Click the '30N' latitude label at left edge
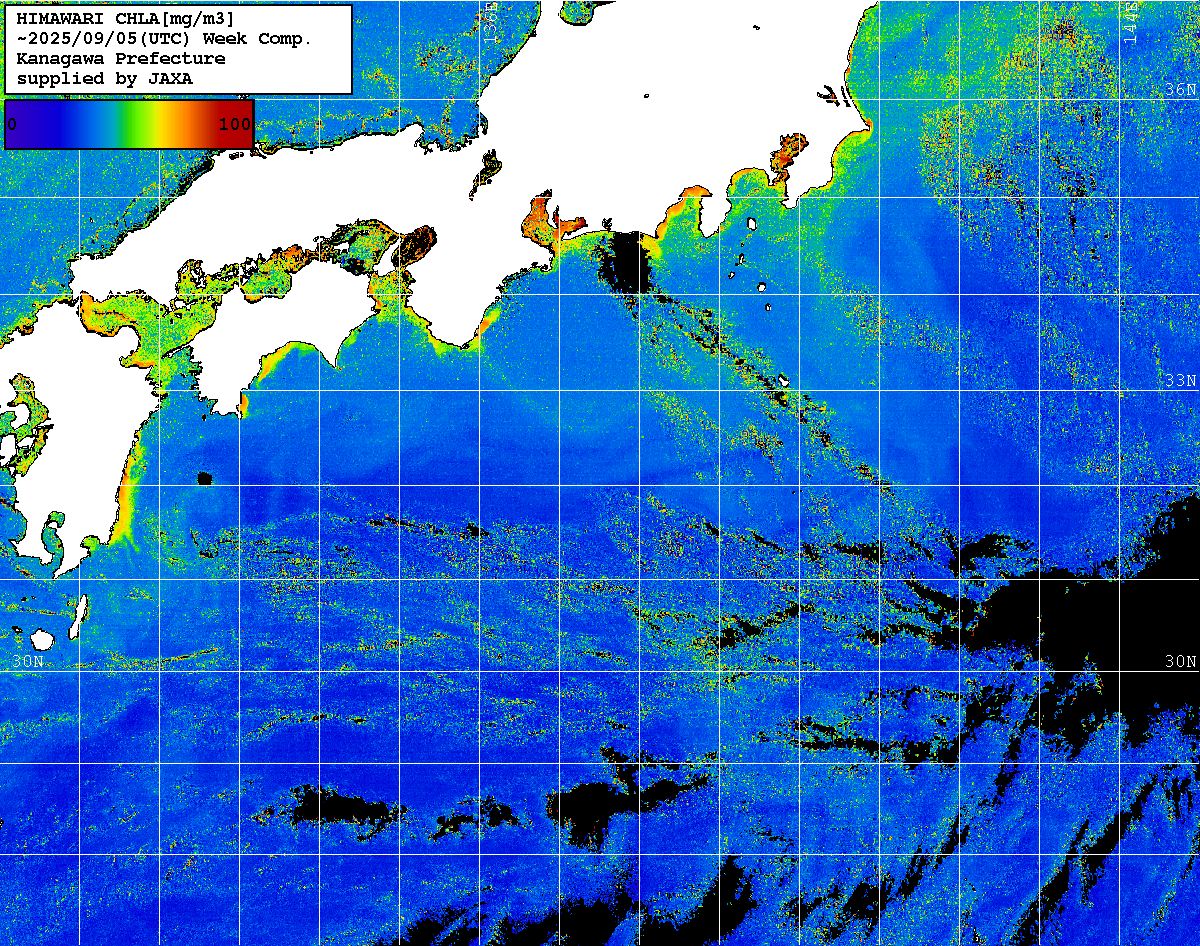This screenshot has width=1200, height=946. point(28,662)
